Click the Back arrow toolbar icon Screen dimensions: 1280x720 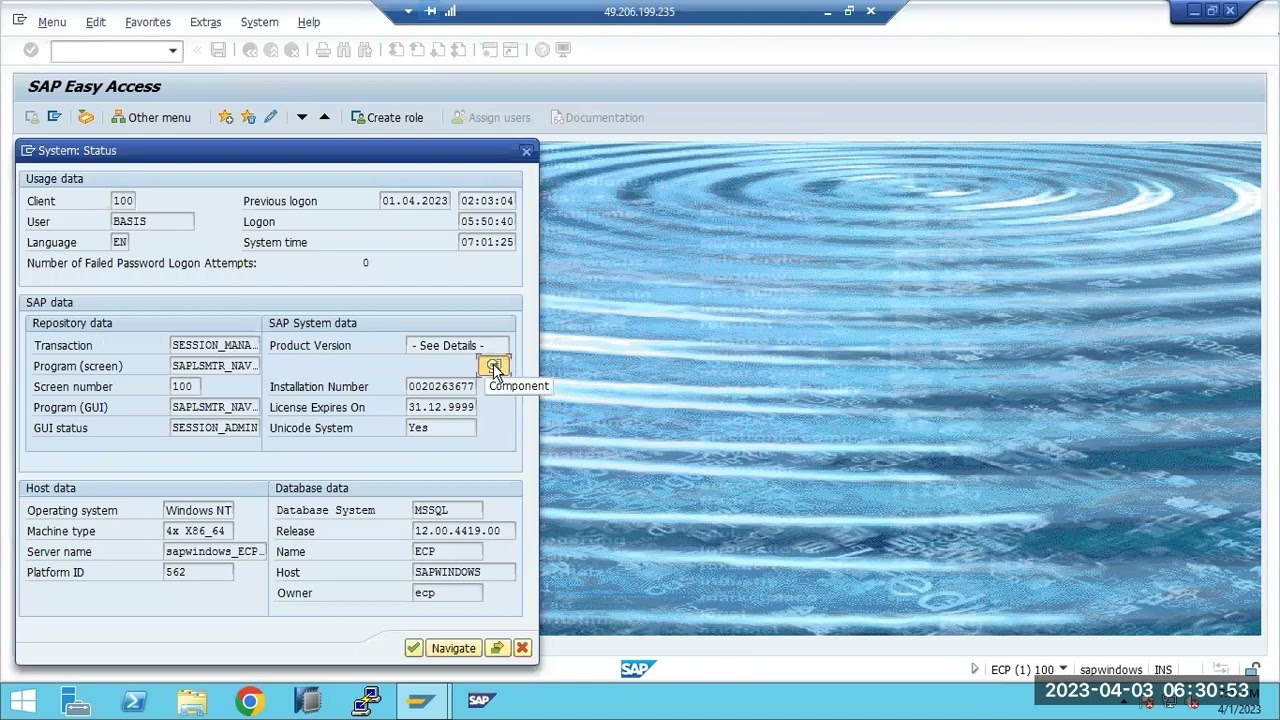[x=250, y=50]
